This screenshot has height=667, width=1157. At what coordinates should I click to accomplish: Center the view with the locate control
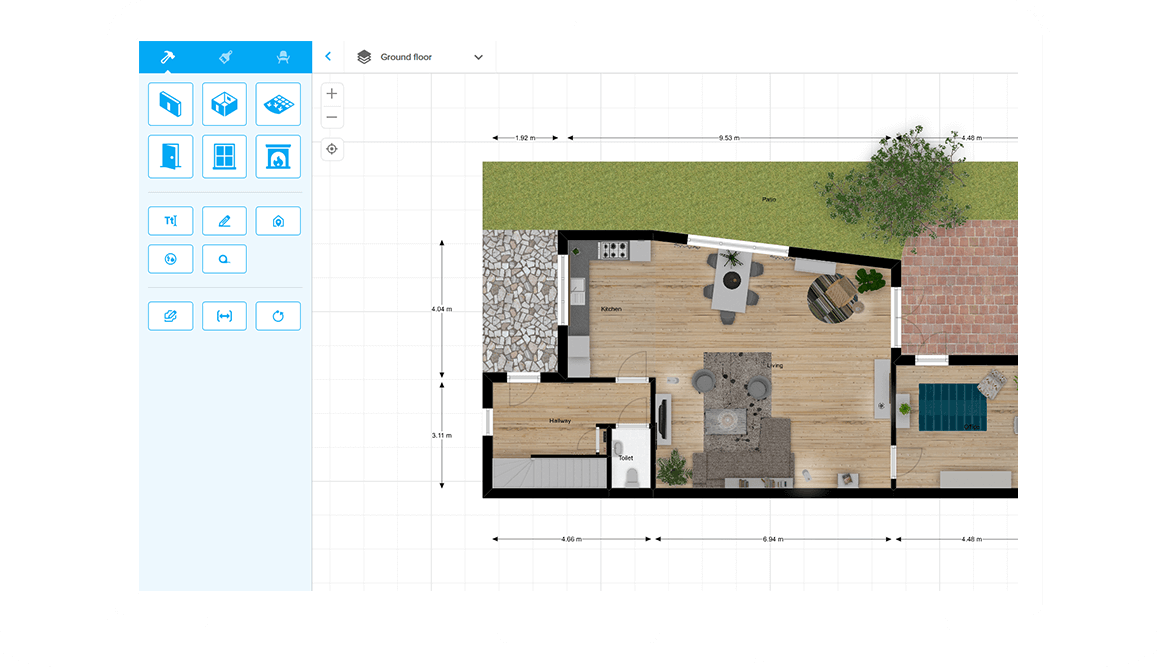[x=331, y=148]
